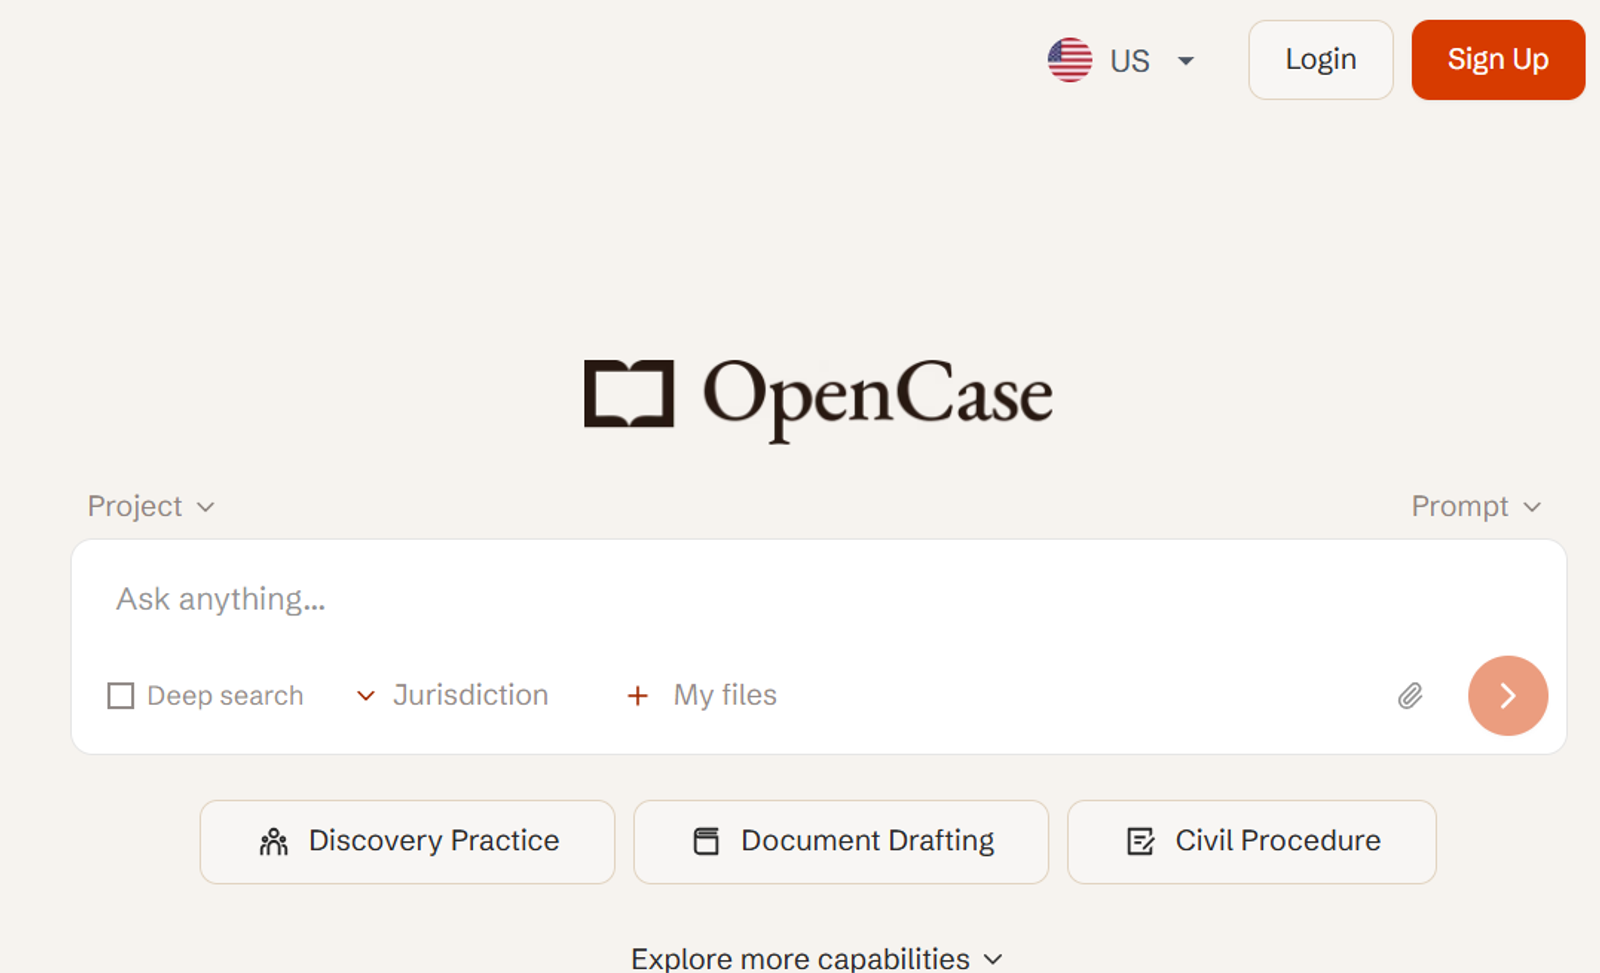Open the Jurisdiction dropdown
This screenshot has height=973, width=1600.
tap(452, 695)
